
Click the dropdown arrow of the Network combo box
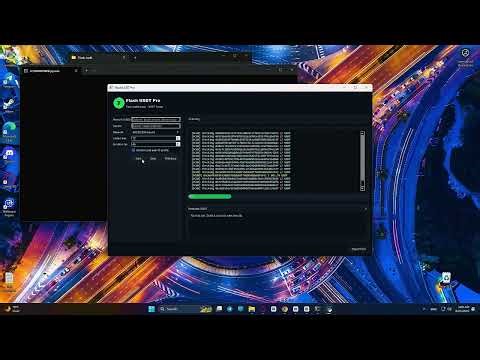(178, 132)
